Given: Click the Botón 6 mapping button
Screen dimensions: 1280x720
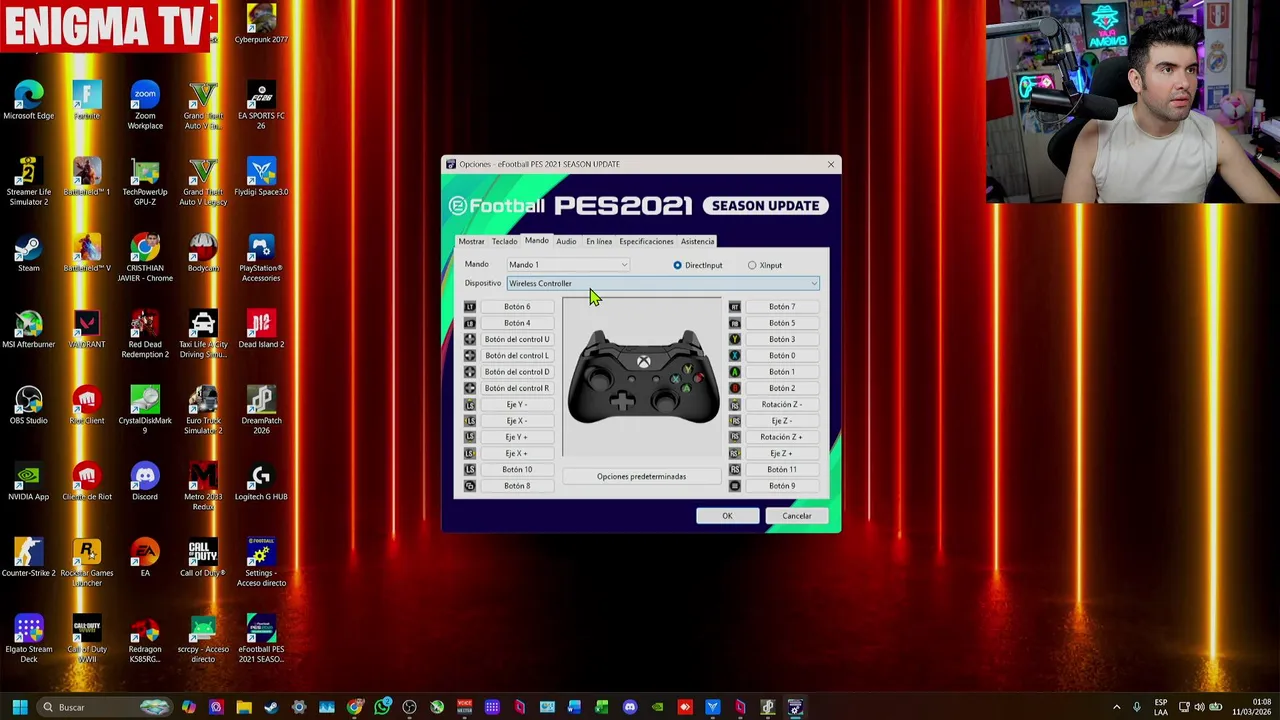Looking at the screenshot, I should point(517,307).
